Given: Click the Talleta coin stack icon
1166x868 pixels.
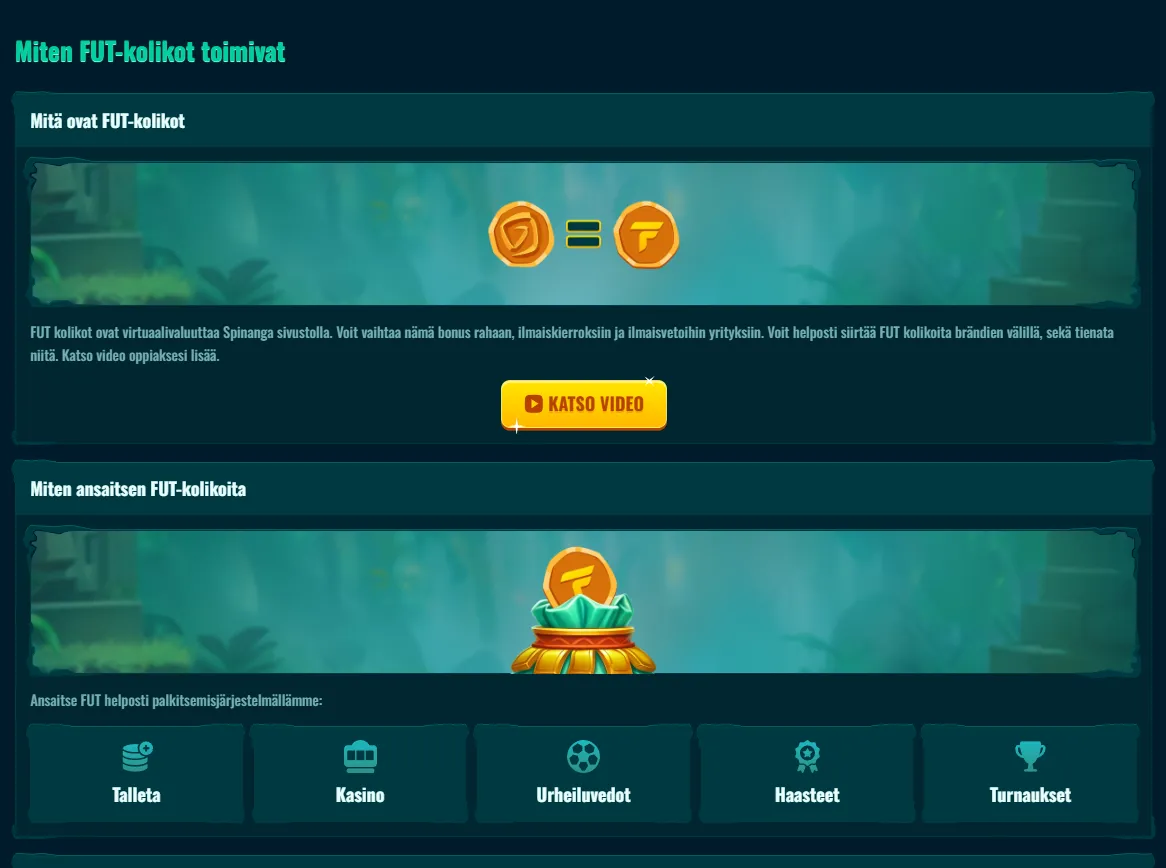Looking at the screenshot, I should 137,756.
